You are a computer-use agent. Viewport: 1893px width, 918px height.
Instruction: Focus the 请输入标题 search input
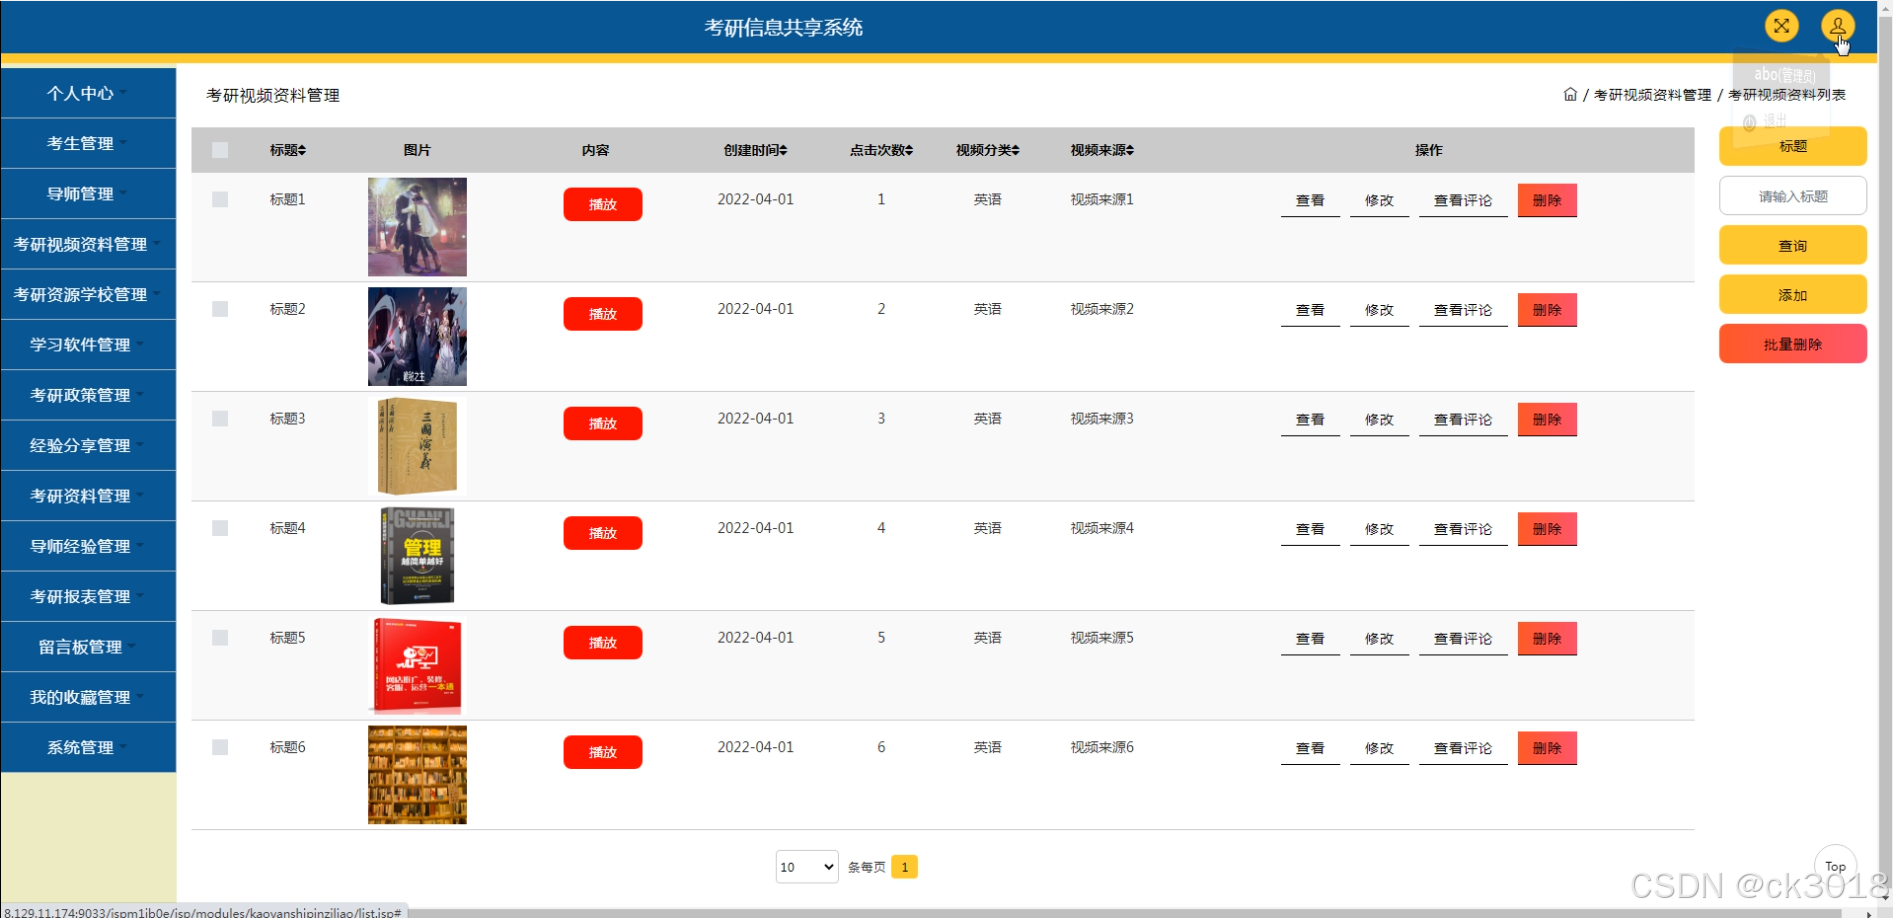tap(1793, 196)
